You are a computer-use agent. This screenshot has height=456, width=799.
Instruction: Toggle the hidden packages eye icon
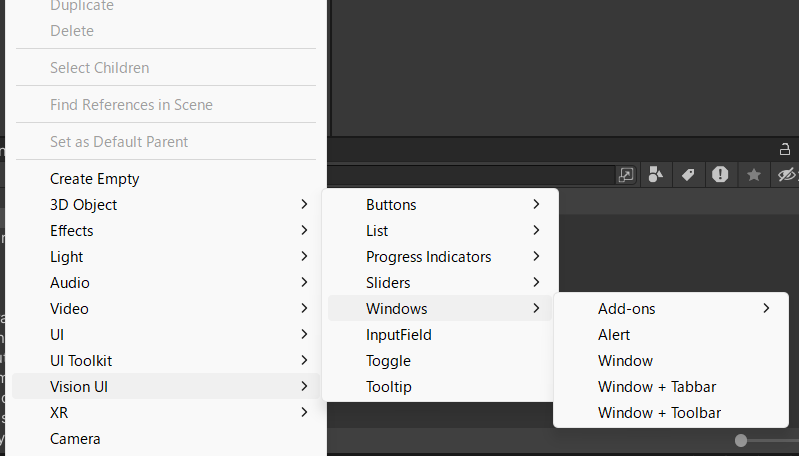pos(786,175)
